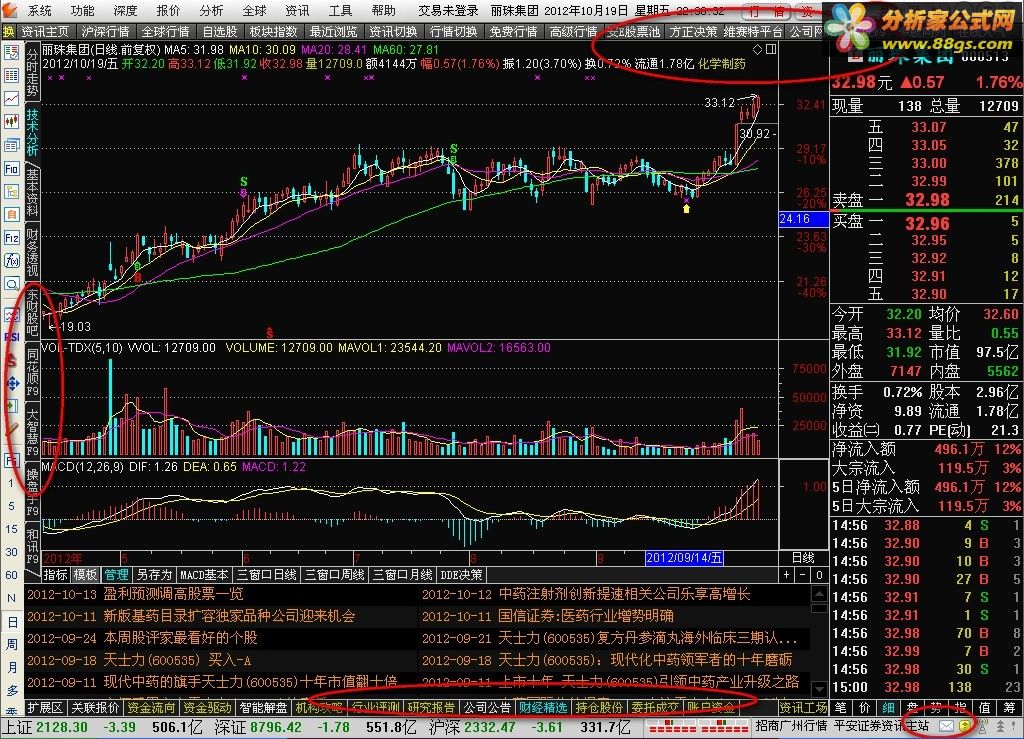Click the mail envelope icon in status bar

click(946, 726)
